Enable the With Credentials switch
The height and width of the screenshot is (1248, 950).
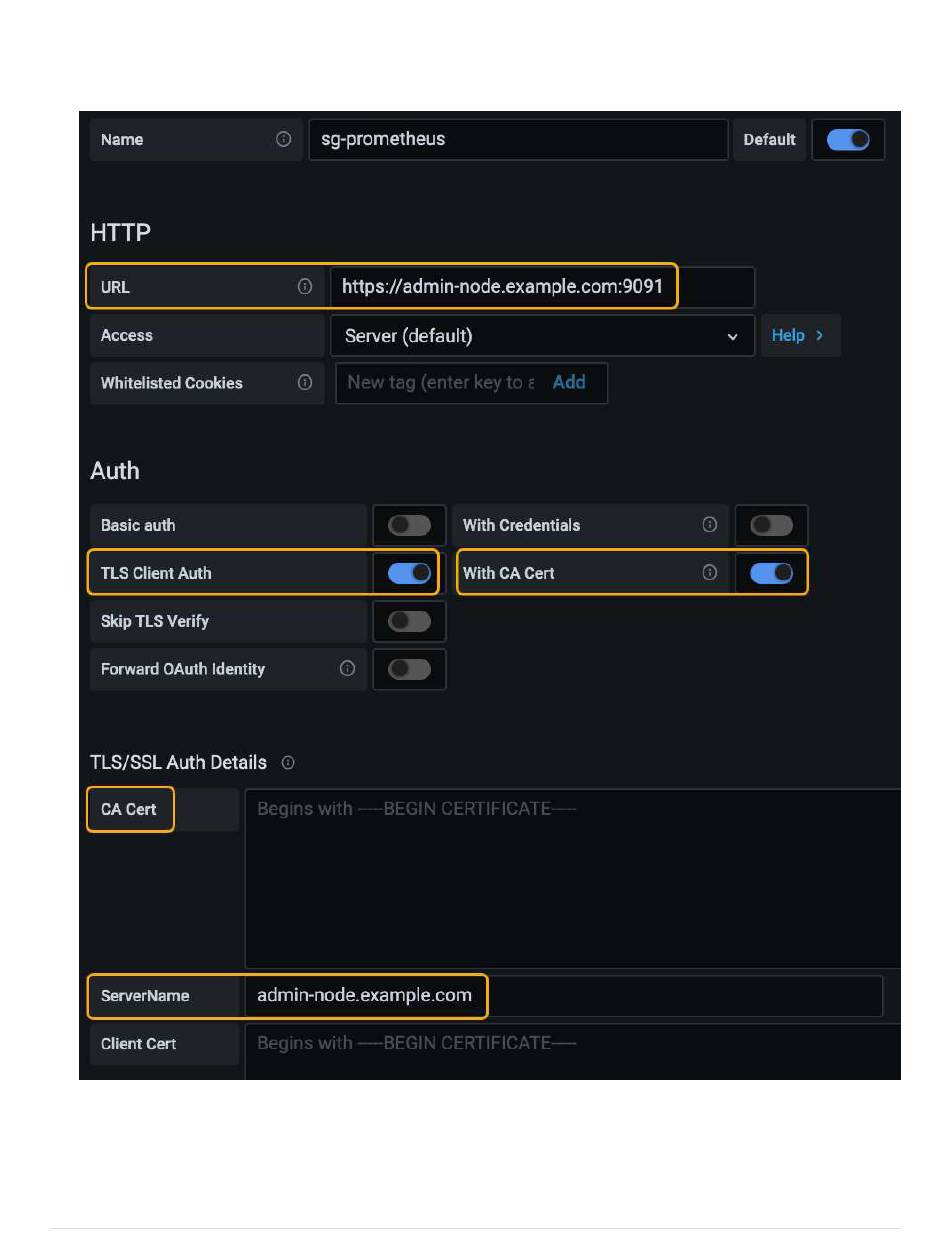[x=771, y=525]
